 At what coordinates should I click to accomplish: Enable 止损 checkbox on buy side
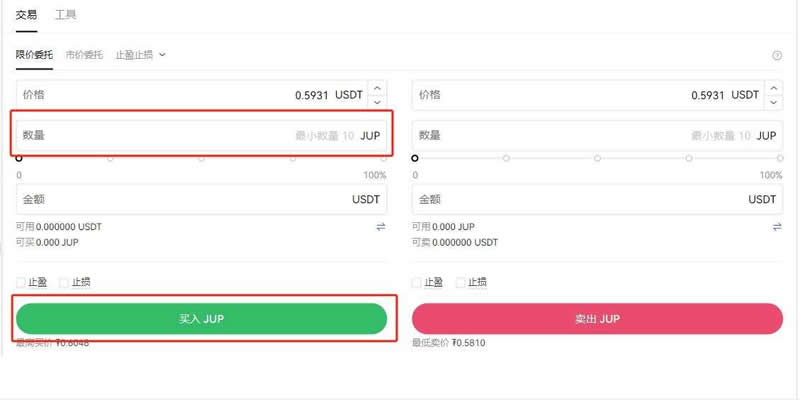coord(64,282)
